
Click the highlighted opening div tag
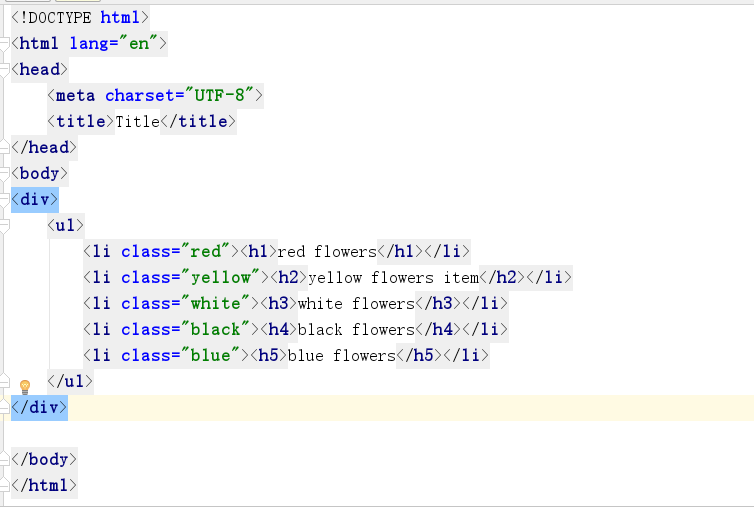(x=35, y=200)
